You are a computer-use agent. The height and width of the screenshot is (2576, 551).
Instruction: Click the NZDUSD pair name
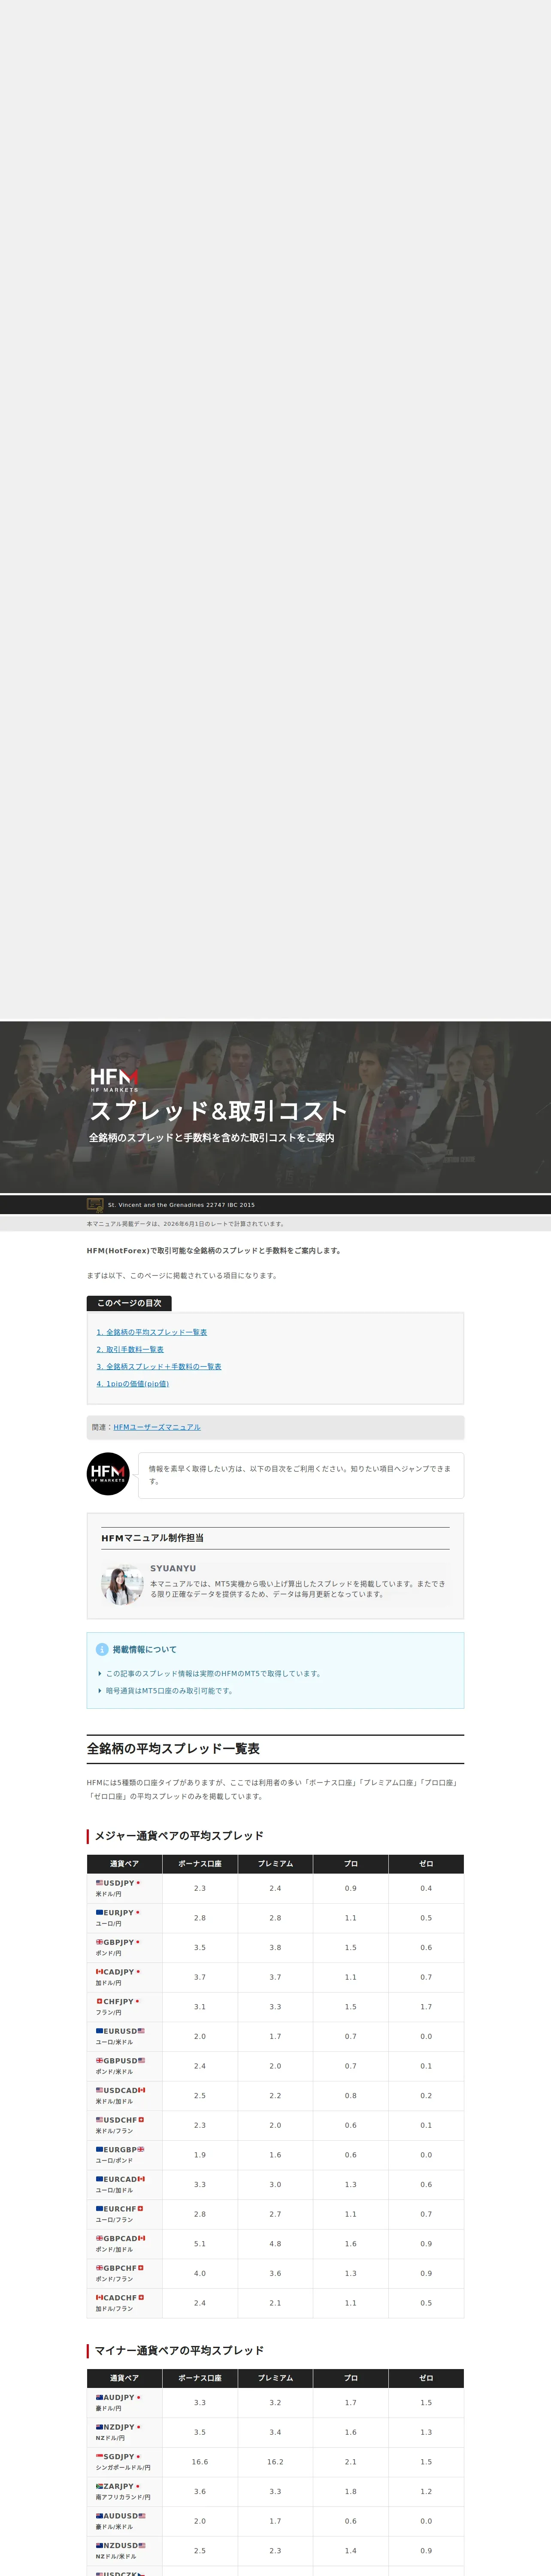tap(120, 2545)
